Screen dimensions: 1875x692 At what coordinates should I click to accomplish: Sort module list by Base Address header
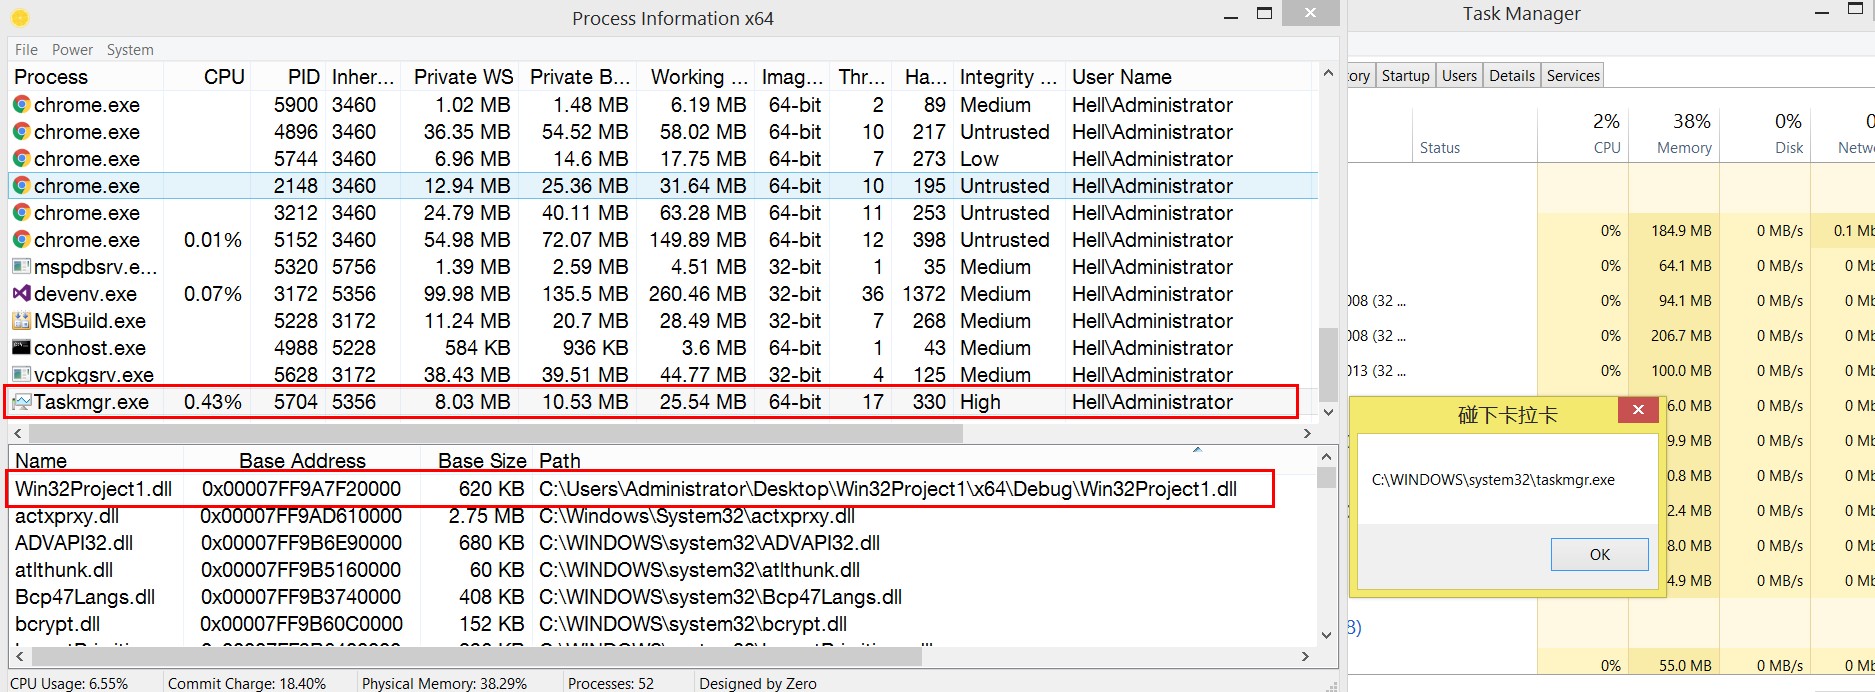tap(302, 460)
